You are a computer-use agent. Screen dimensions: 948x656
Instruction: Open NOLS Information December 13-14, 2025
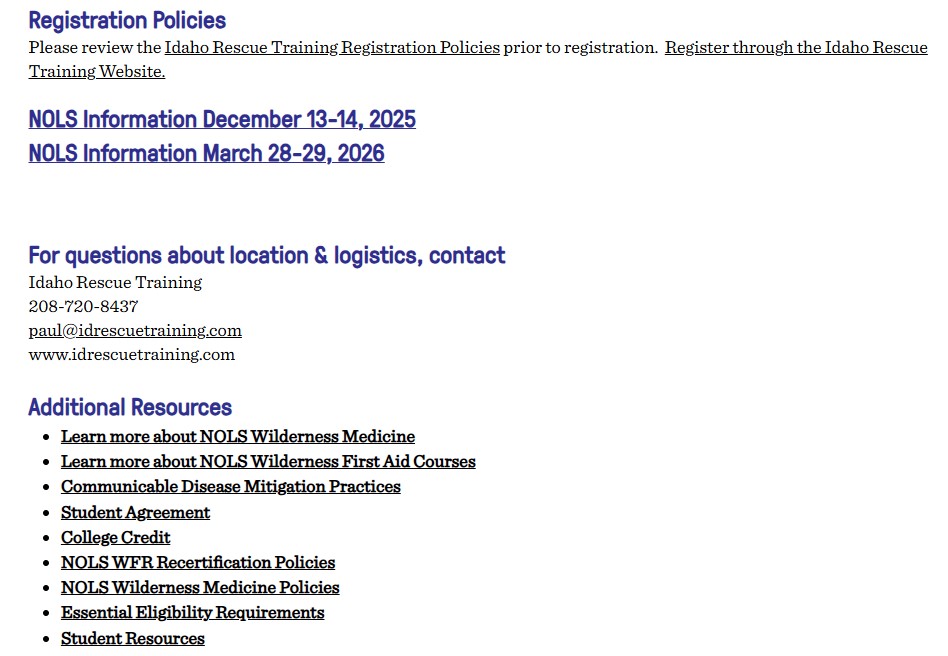(222, 120)
